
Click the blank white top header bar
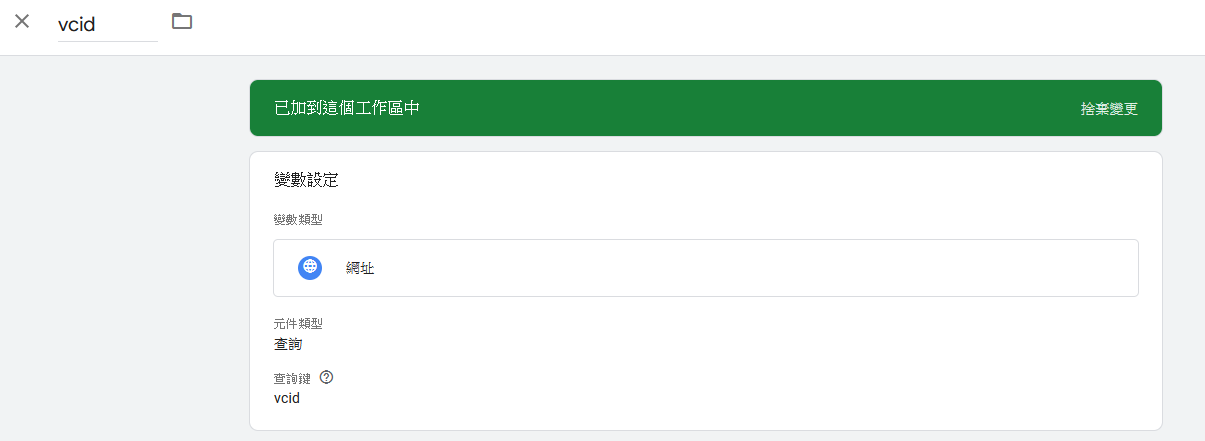[700, 27]
